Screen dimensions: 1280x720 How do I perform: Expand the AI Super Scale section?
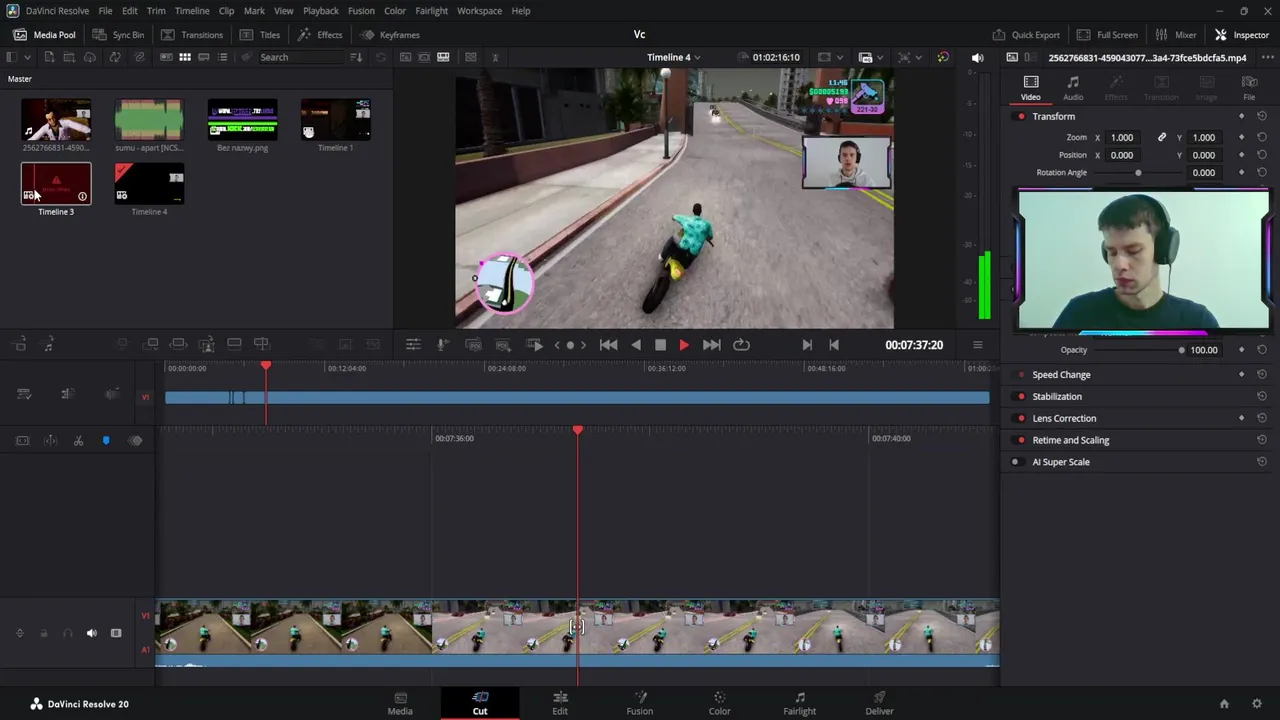click(x=1061, y=462)
